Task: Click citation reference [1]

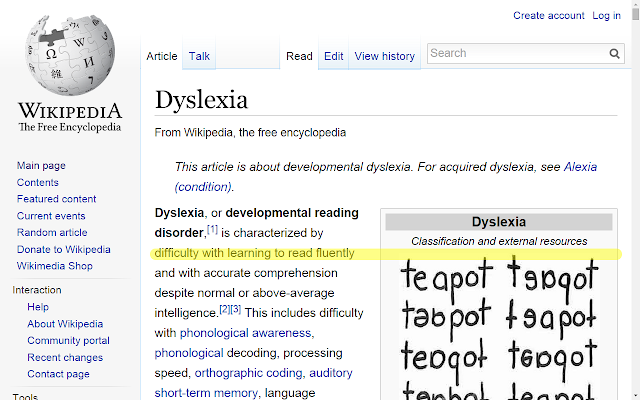Action: point(212,229)
